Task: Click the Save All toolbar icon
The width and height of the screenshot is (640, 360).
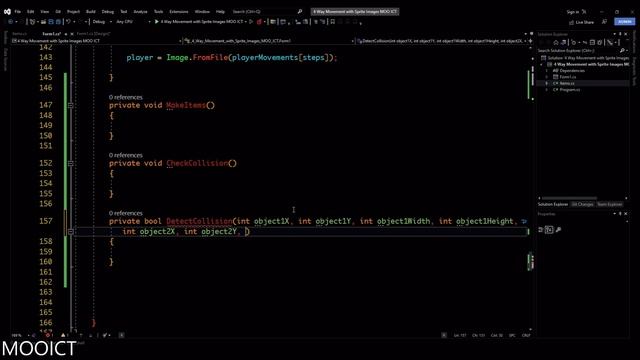Action: click(58, 22)
